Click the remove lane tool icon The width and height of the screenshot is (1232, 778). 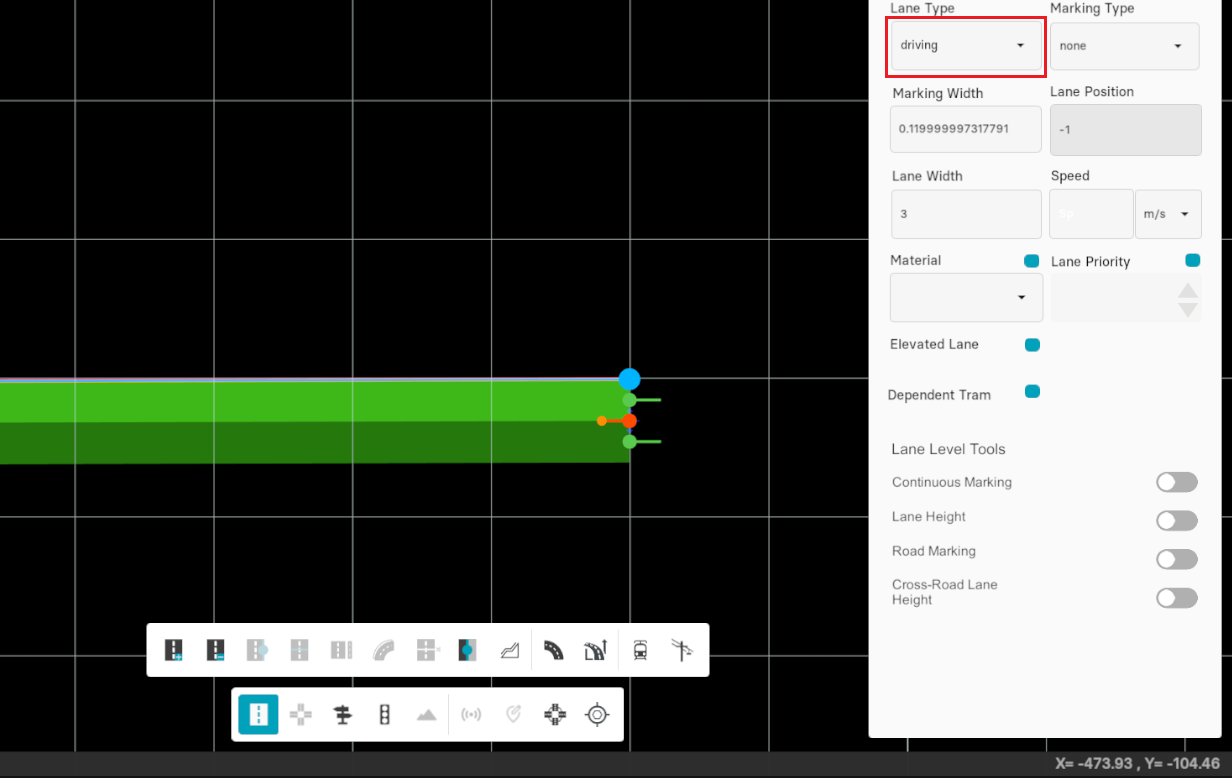(215, 650)
